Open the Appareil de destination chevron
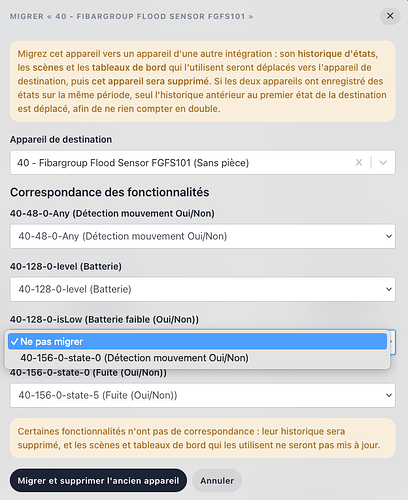 (x=383, y=163)
